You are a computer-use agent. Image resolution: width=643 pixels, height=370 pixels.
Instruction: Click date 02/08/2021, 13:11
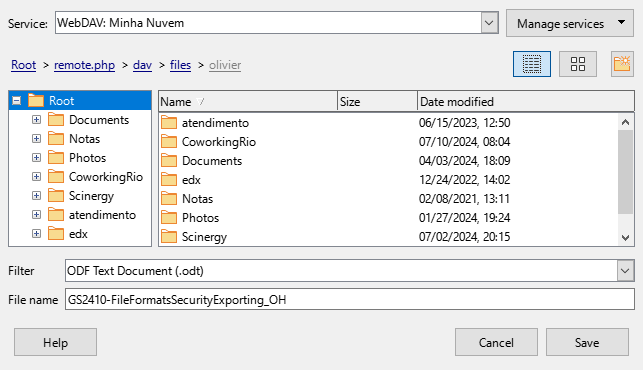(x=464, y=199)
